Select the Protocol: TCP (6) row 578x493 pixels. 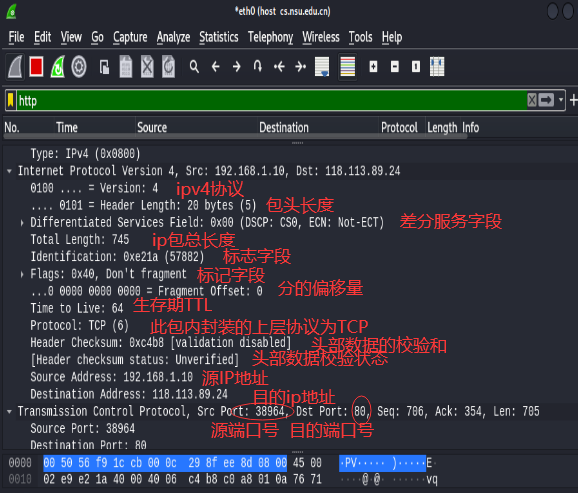[x=79, y=326]
